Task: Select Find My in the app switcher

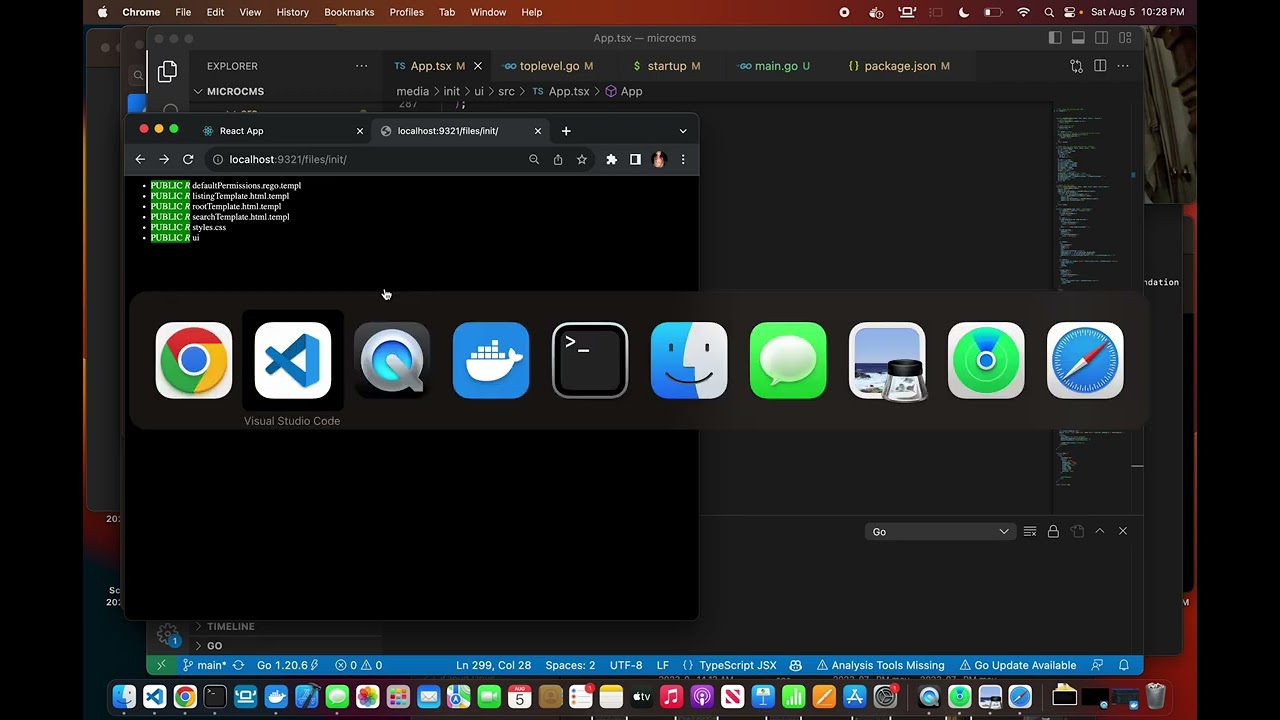Action: click(986, 361)
